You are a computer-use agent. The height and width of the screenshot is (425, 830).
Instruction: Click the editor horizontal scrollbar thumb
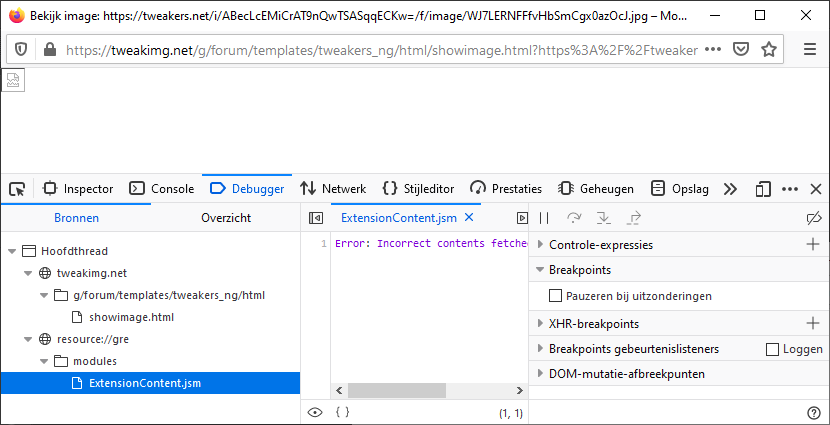point(396,391)
